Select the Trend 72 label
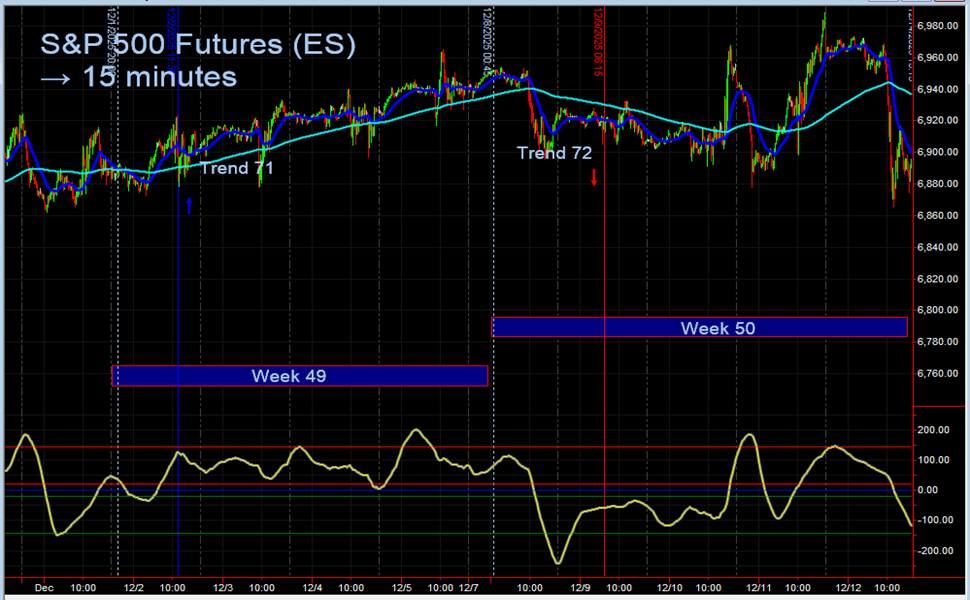The width and height of the screenshot is (970, 600). click(554, 153)
